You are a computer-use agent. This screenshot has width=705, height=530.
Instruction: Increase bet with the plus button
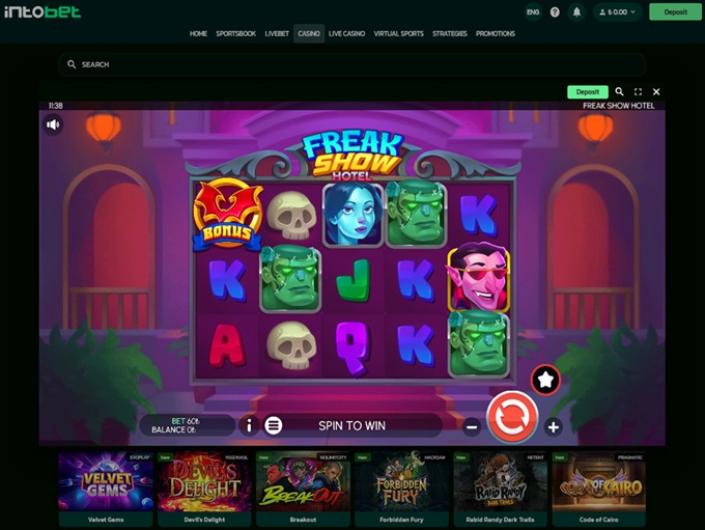[553, 427]
